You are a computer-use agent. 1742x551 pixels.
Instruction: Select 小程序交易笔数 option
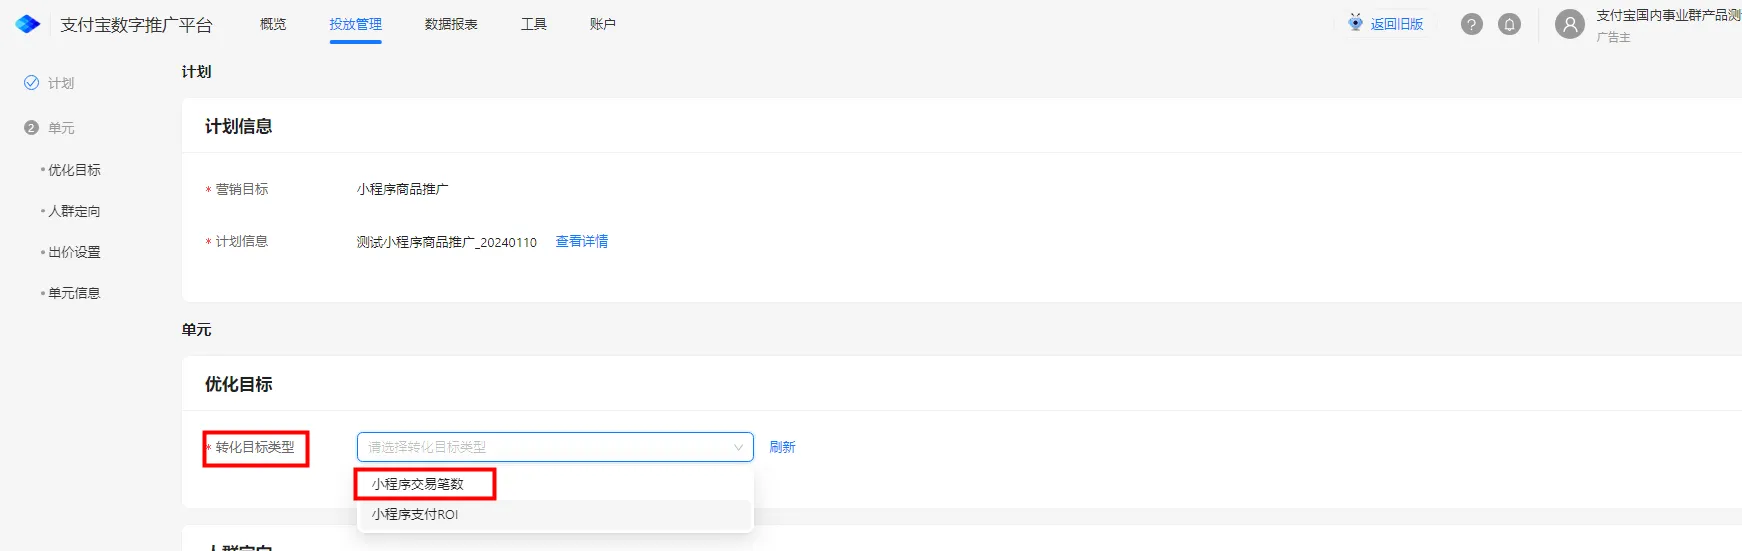click(x=417, y=484)
